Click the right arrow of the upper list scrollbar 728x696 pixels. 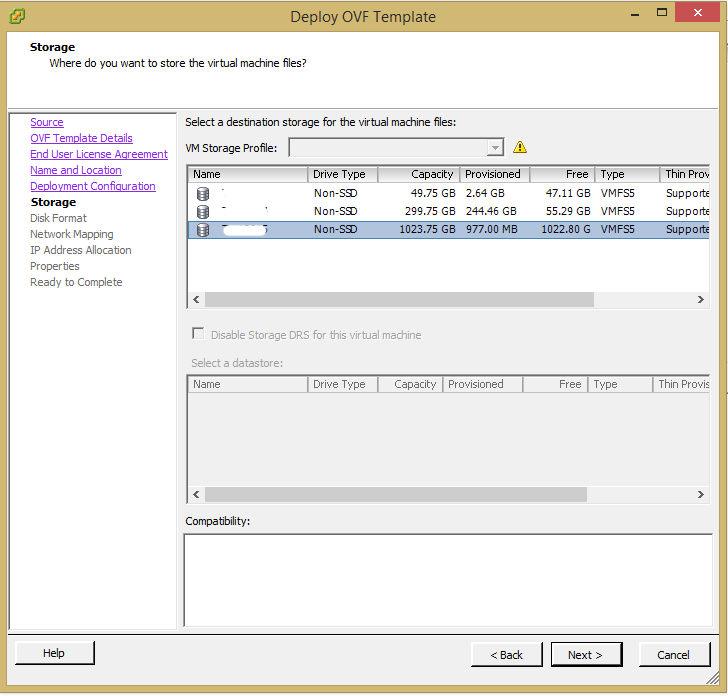[701, 299]
